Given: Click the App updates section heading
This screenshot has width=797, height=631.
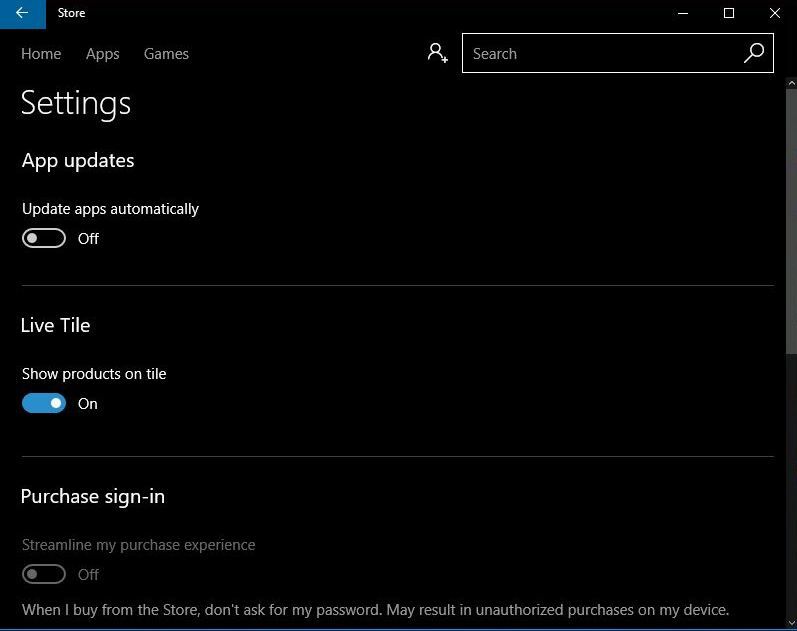Looking at the screenshot, I should (78, 160).
